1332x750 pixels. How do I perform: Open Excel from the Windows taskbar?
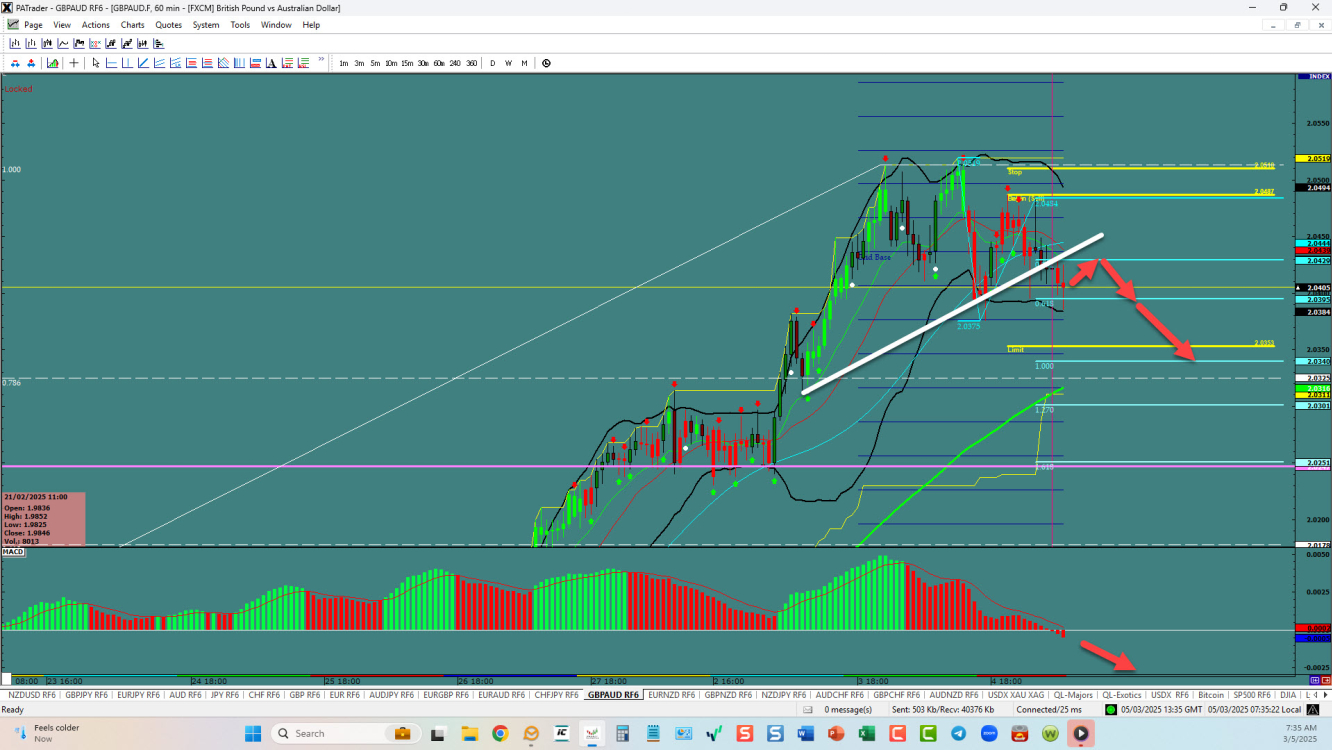[866, 733]
